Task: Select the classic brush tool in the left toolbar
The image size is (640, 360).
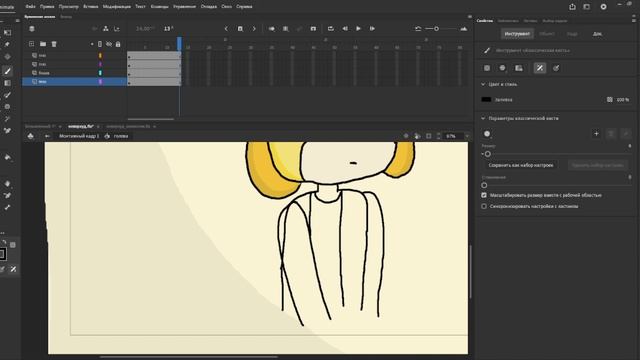Action: (7, 71)
